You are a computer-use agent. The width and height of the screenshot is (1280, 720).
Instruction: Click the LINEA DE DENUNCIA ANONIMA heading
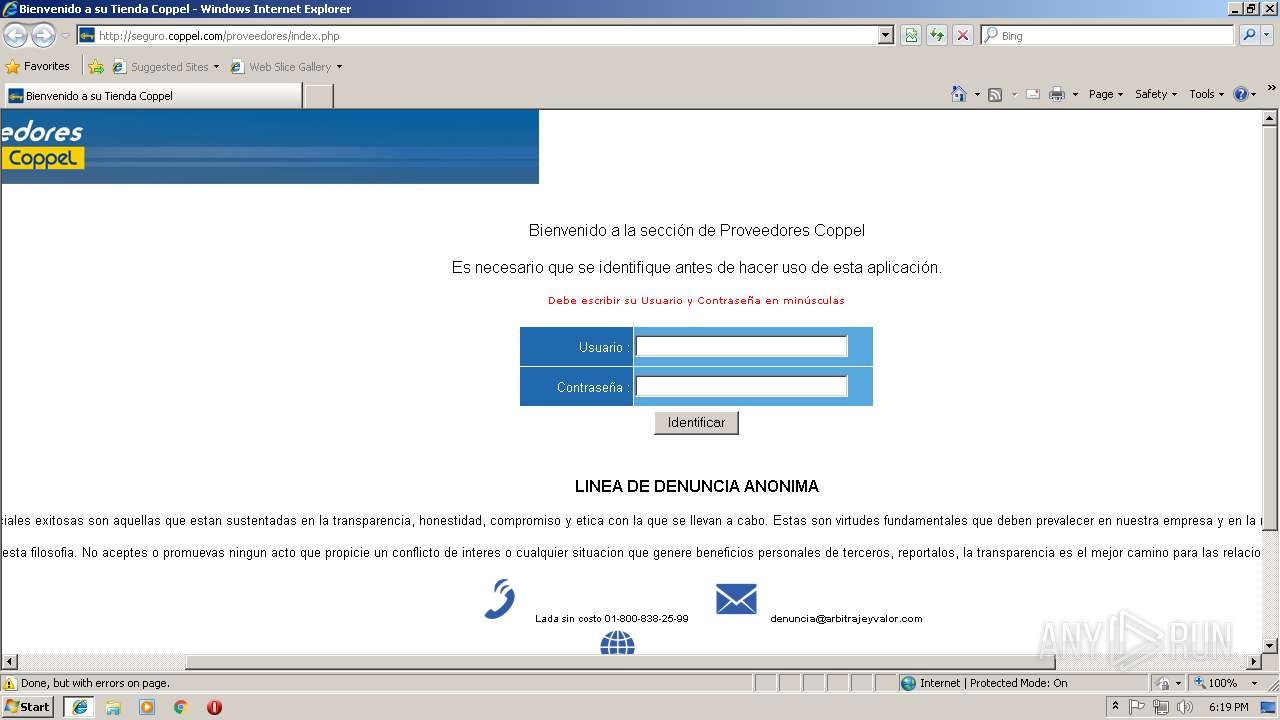point(696,487)
